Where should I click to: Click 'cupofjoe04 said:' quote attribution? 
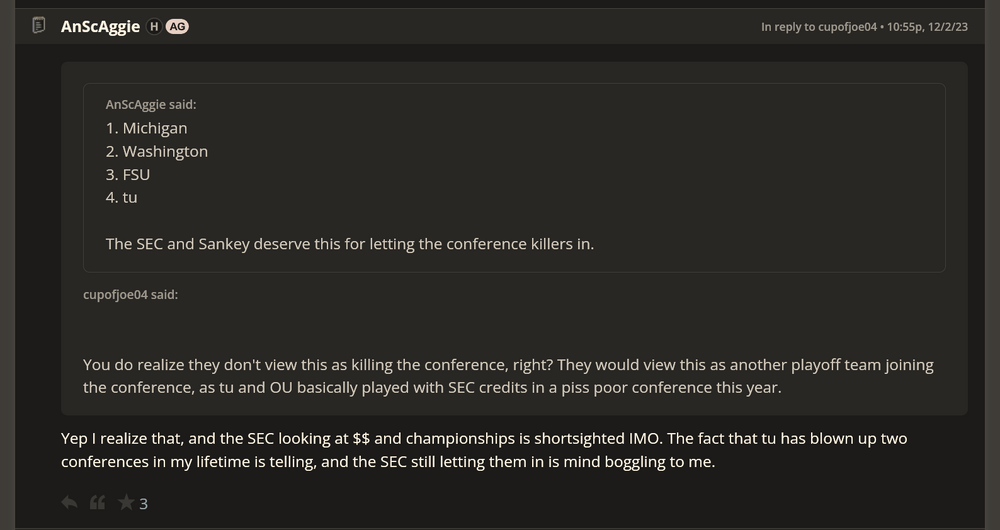click(x=130, y=295)
